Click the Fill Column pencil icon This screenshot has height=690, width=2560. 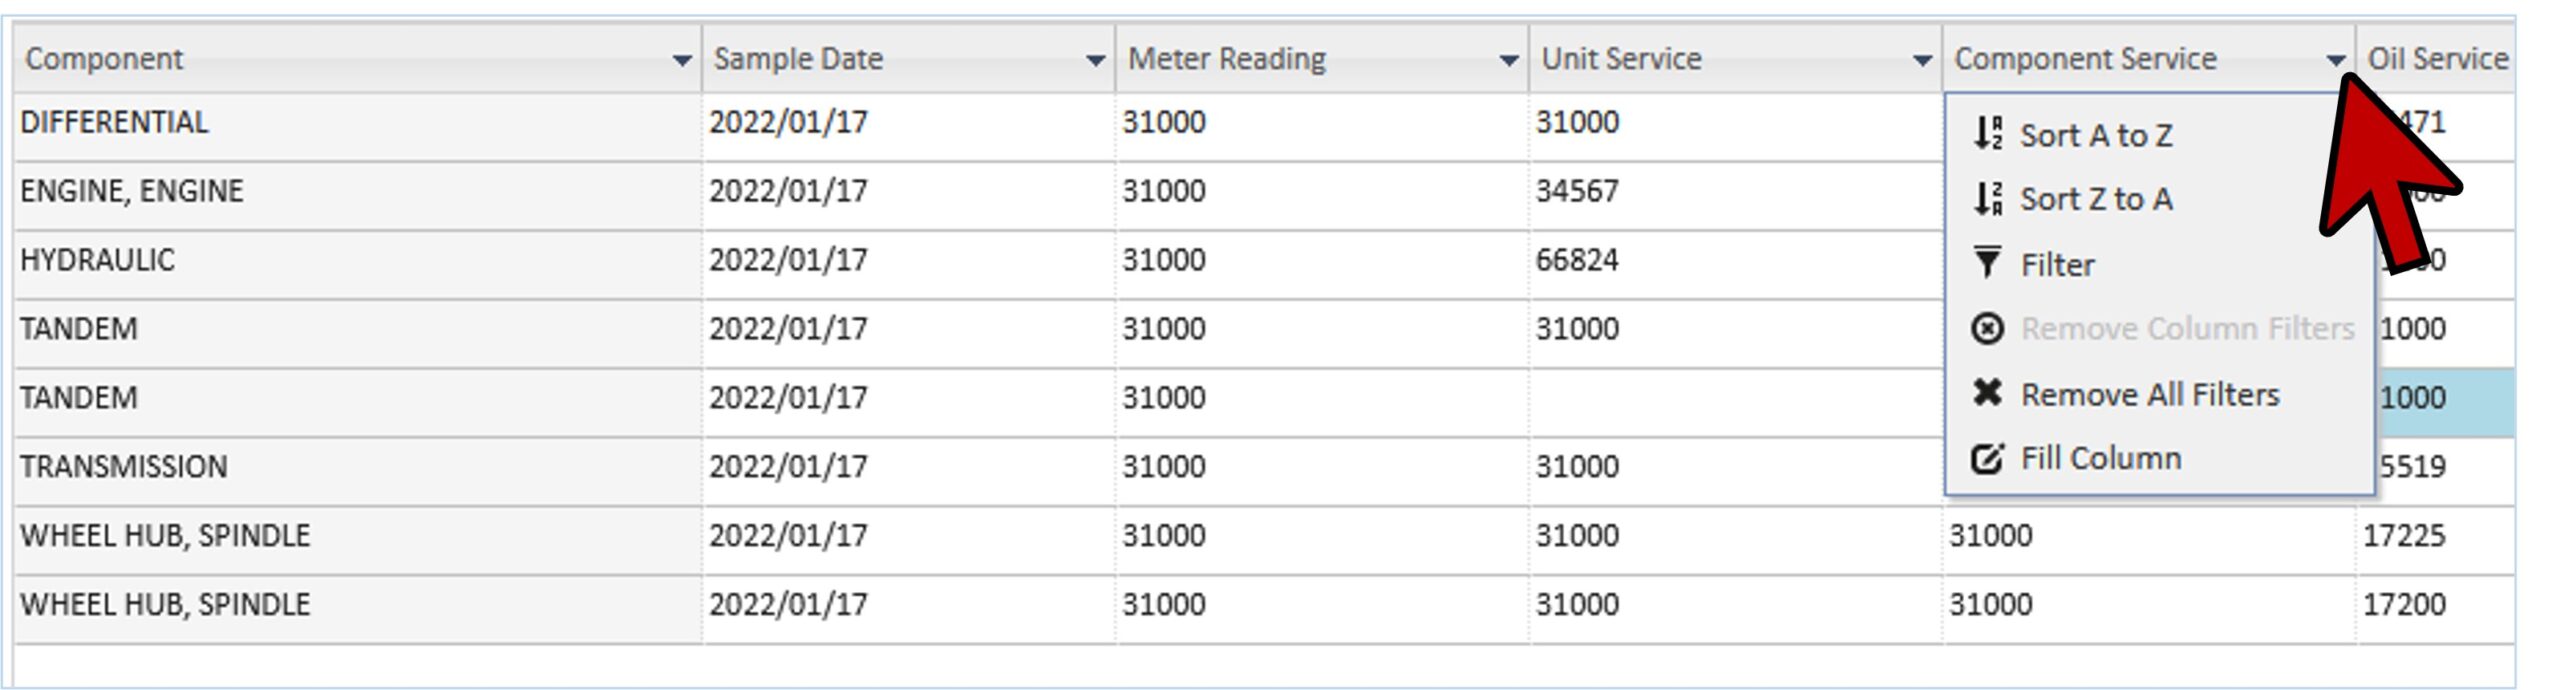[x=1987, y=458]
